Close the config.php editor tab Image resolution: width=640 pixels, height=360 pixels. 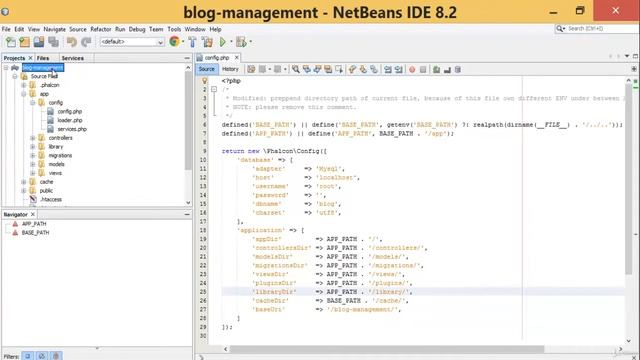tap(236, 58)
